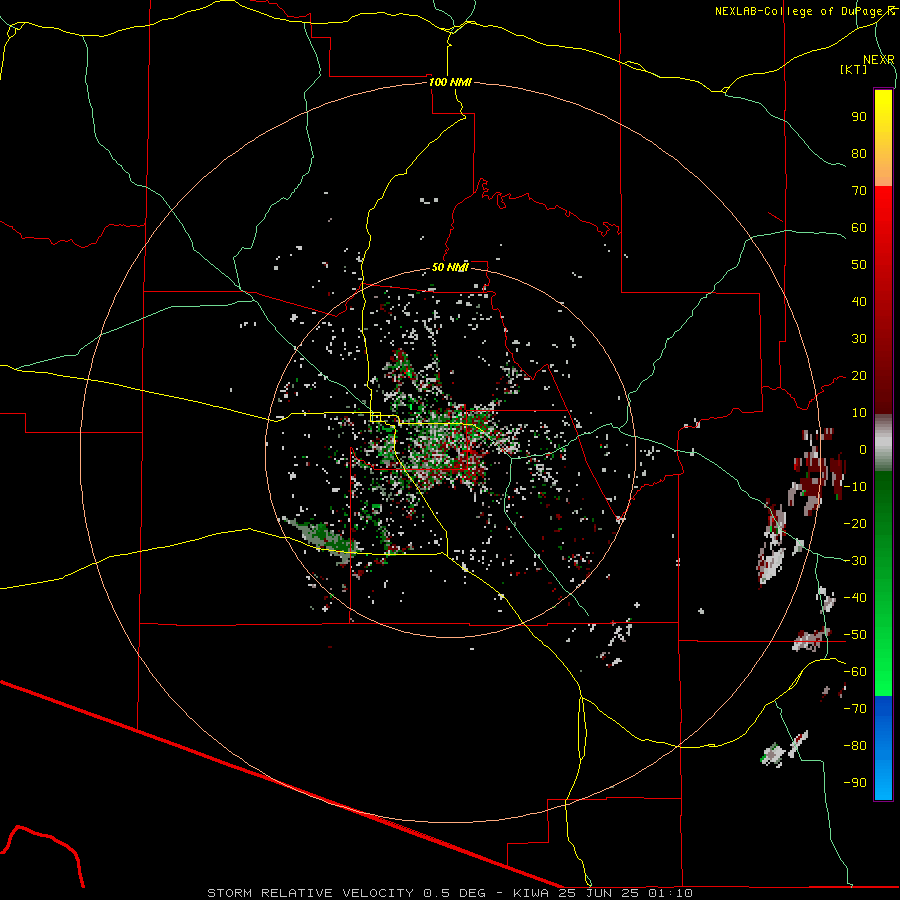Click the 100 NMI range ring label
The image size is (900, 900).
pos(450,82)
